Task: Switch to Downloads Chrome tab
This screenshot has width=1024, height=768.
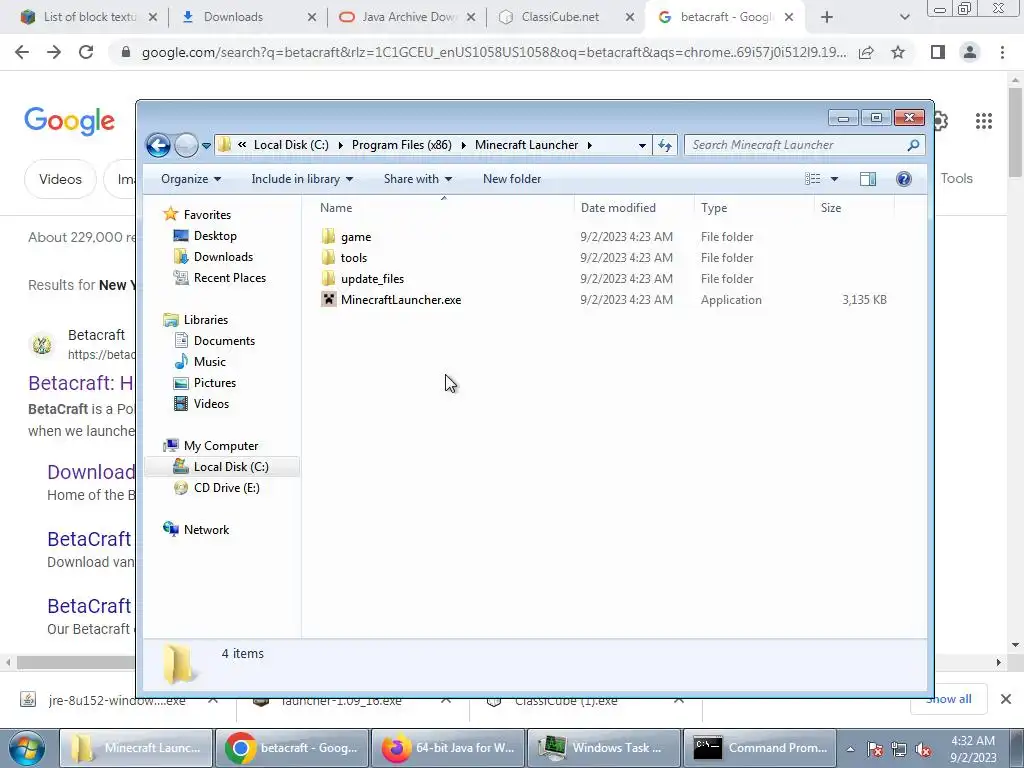Action: pos(248,17)
